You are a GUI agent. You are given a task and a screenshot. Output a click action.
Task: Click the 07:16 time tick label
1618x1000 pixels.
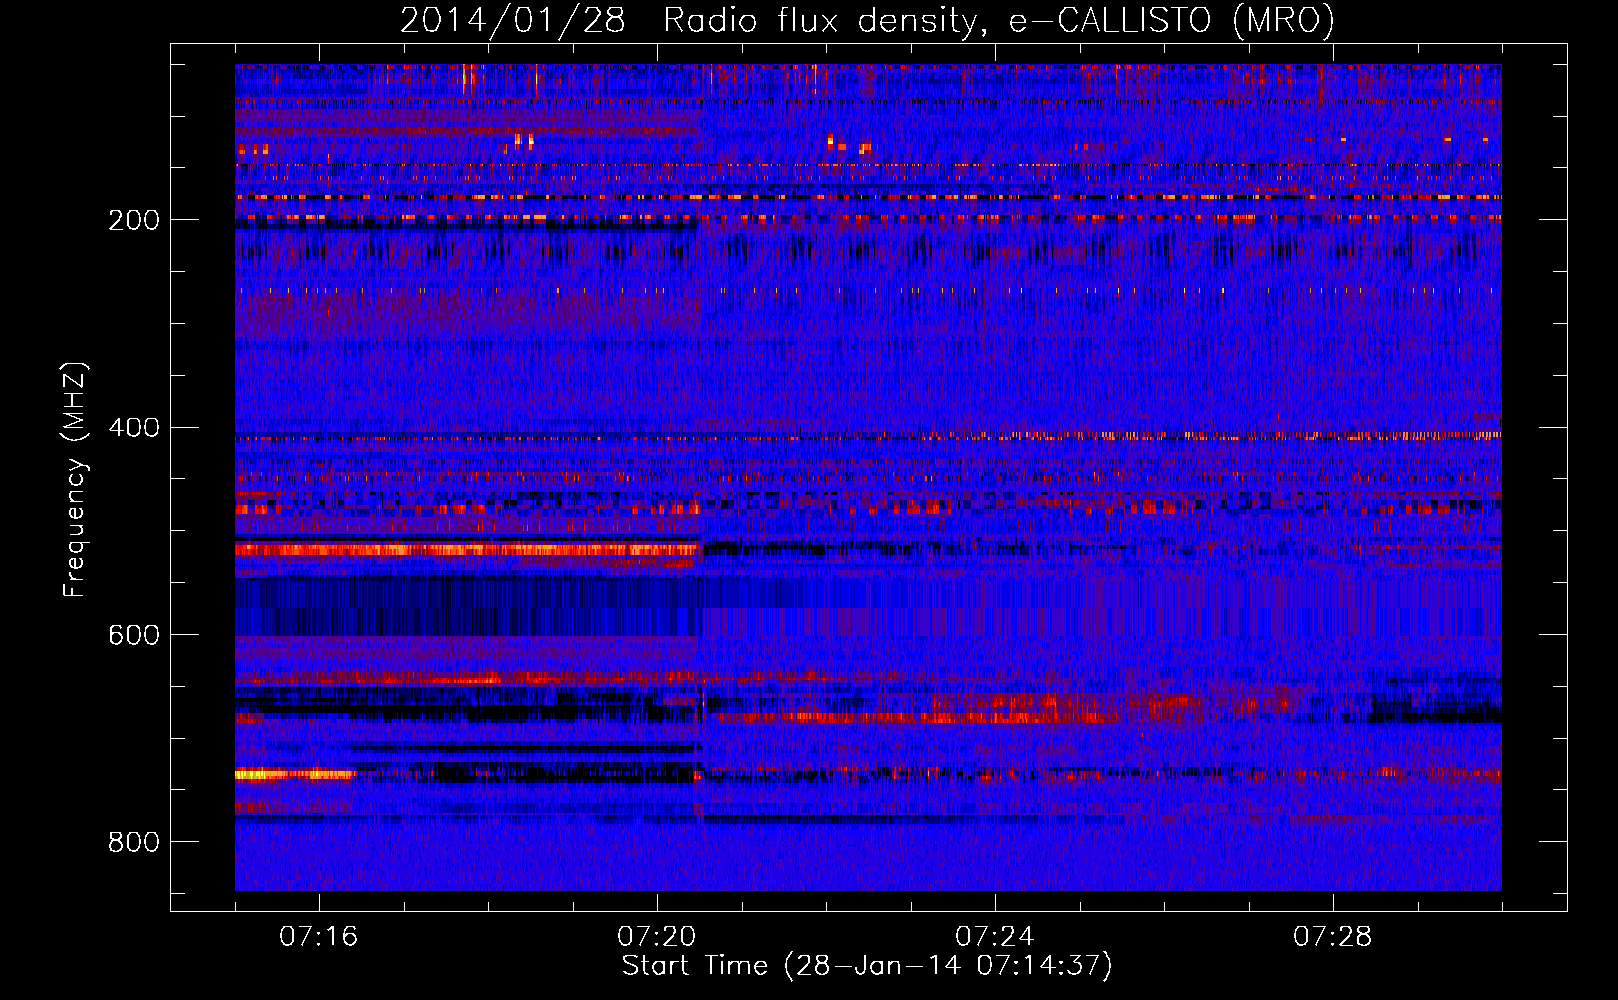pos(319,937)
